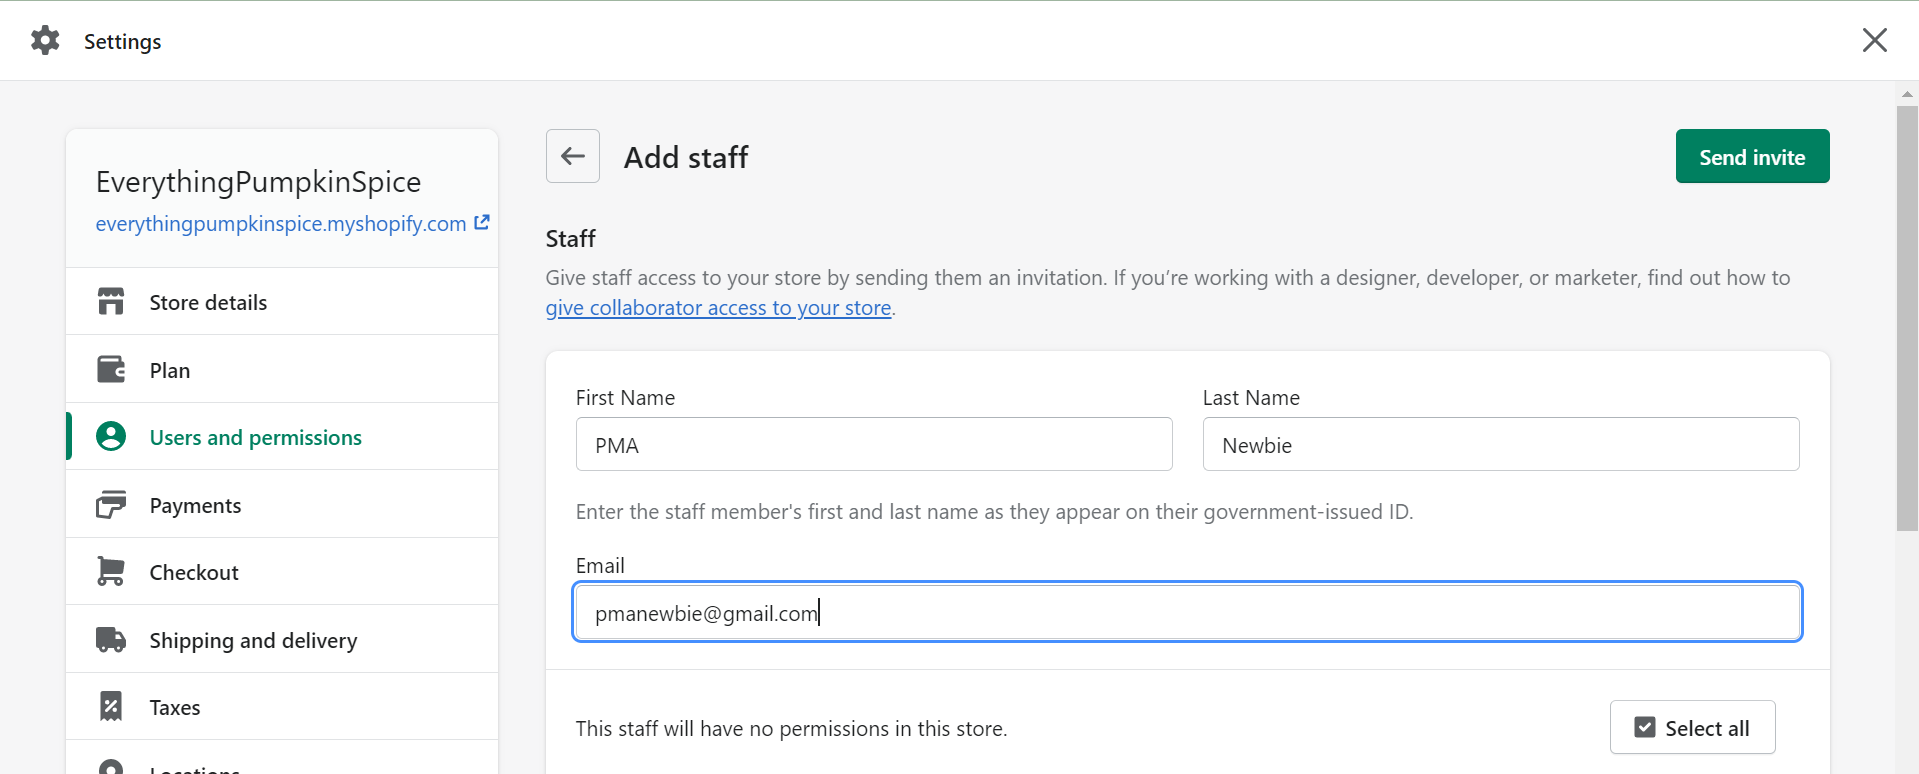
Task: Check the Select all permissions checkbox
Action: 1645,728
